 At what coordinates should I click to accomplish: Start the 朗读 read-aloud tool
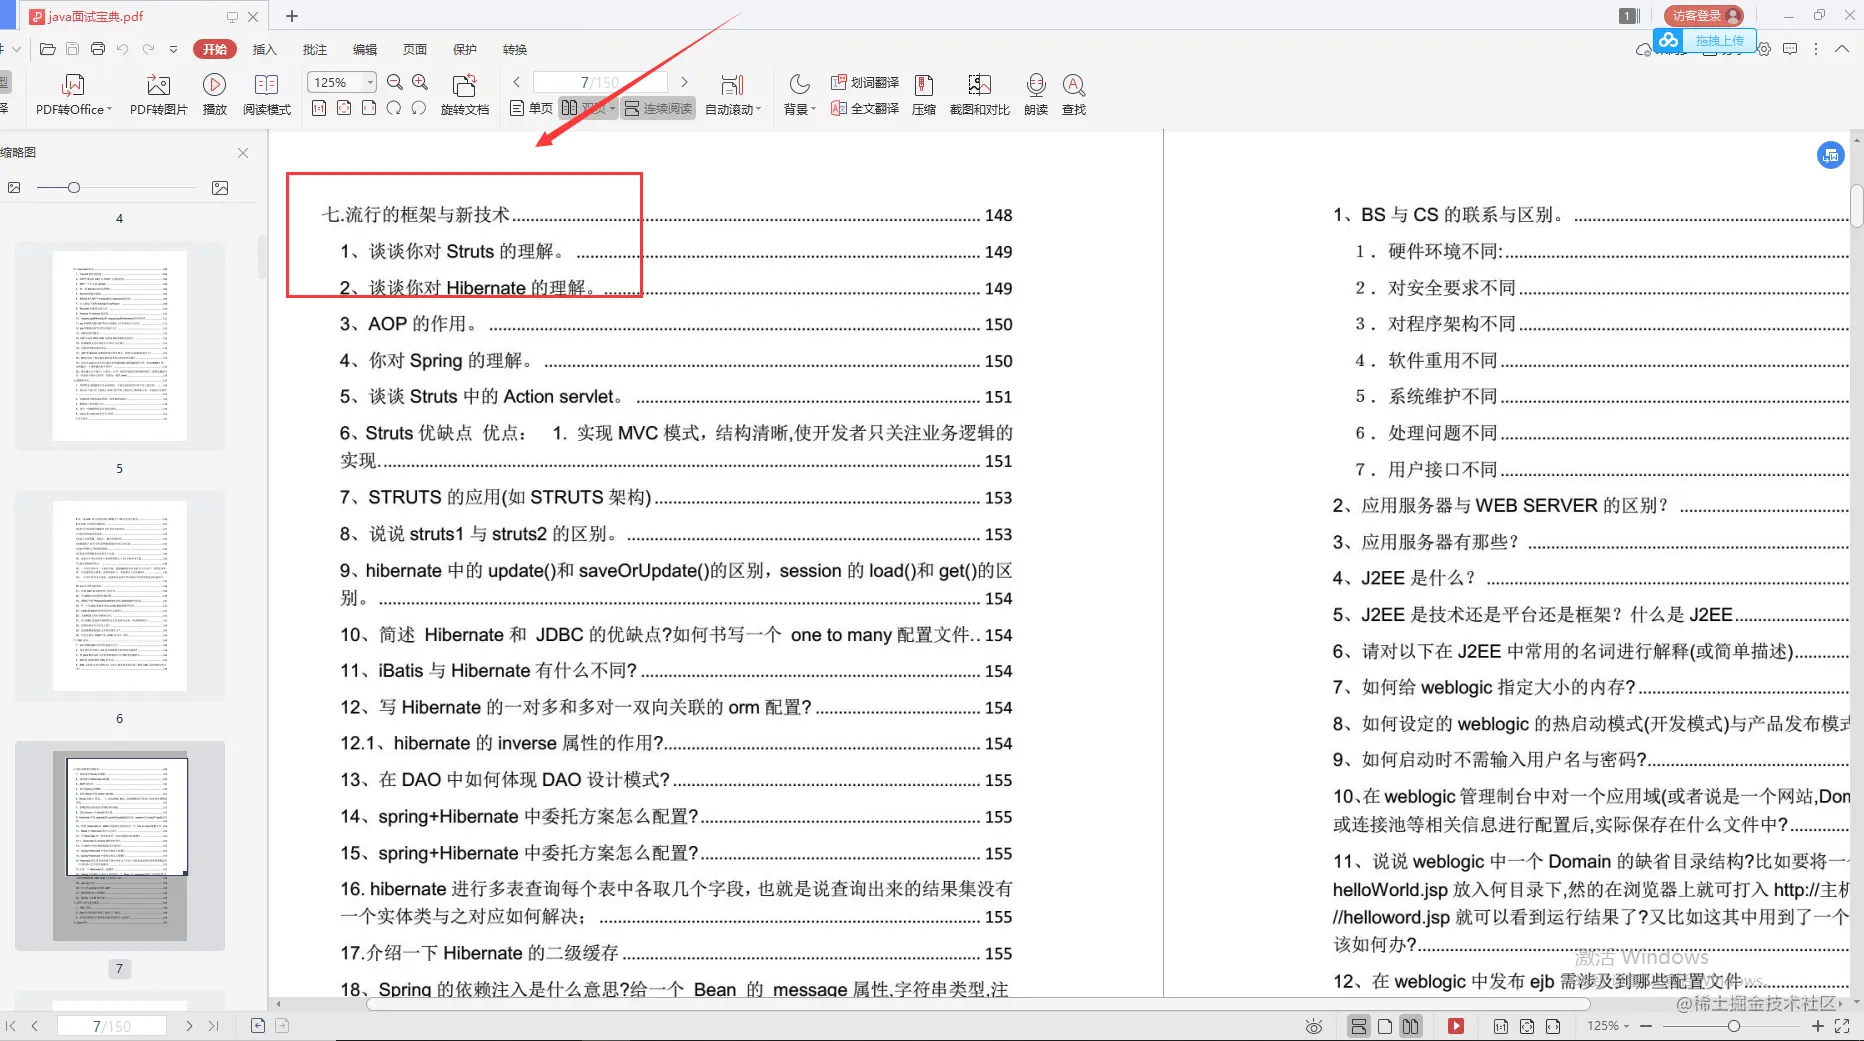coord(1036,94)
